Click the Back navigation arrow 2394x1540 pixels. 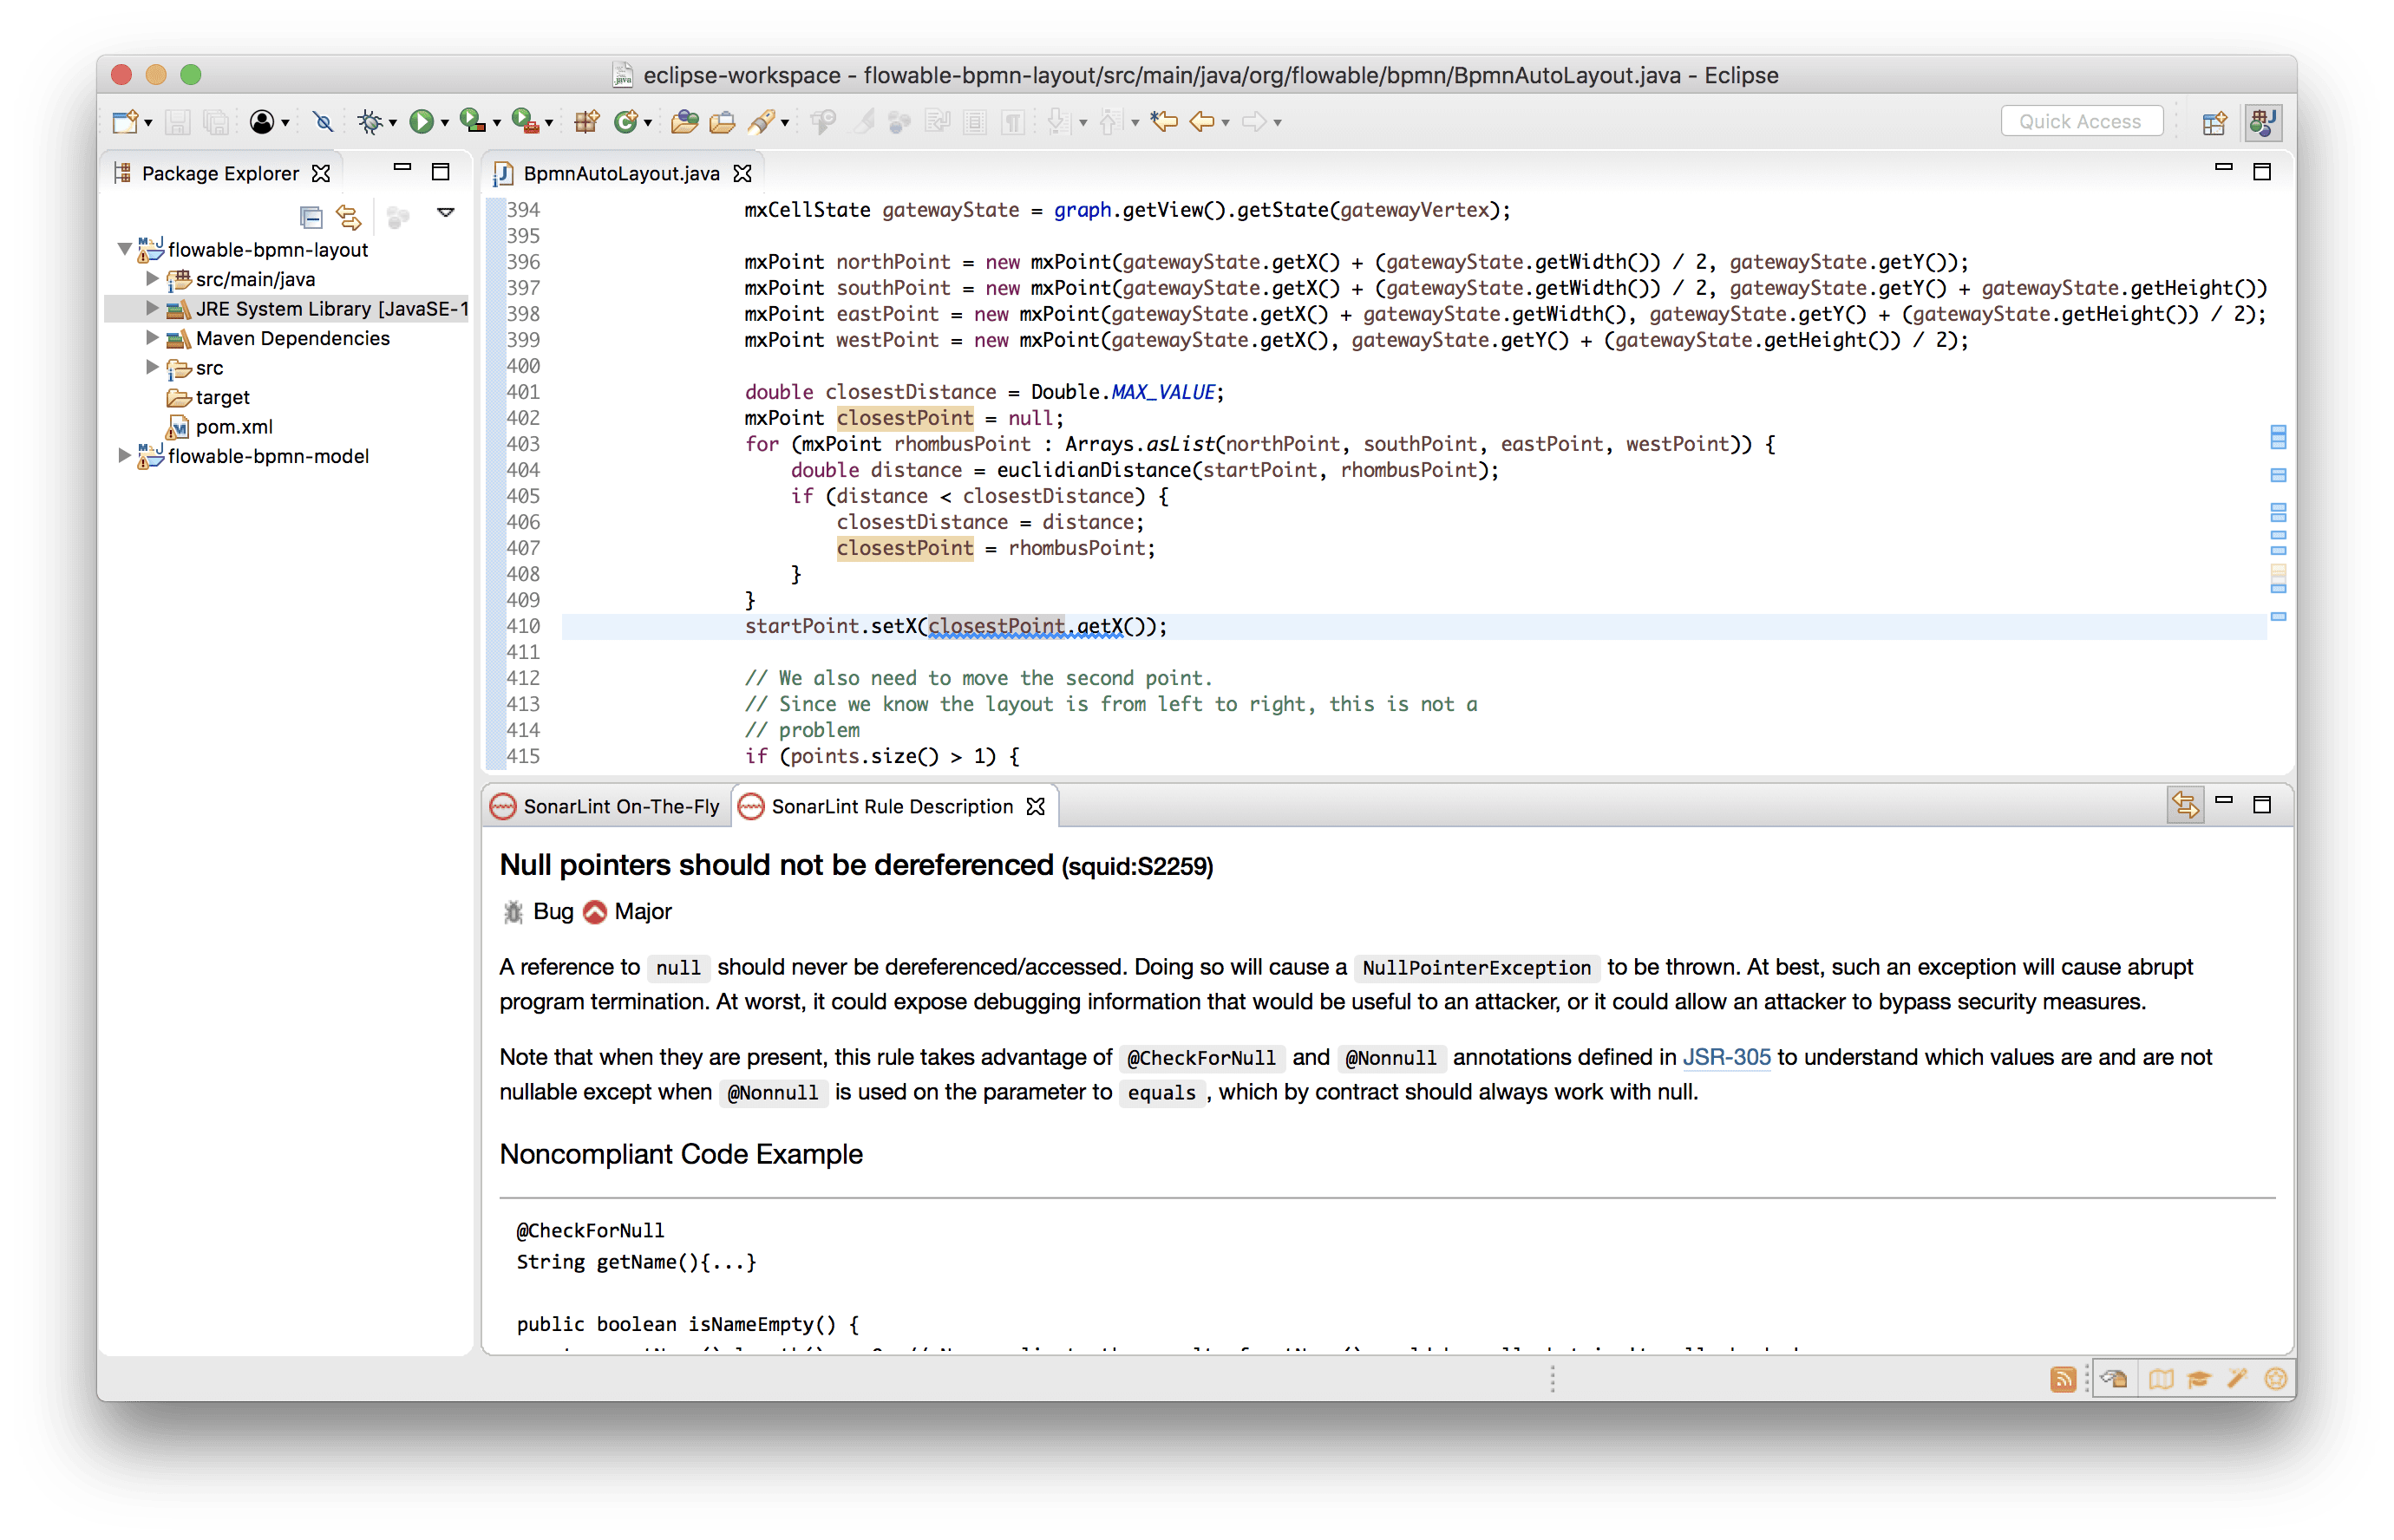point(1202,122)
